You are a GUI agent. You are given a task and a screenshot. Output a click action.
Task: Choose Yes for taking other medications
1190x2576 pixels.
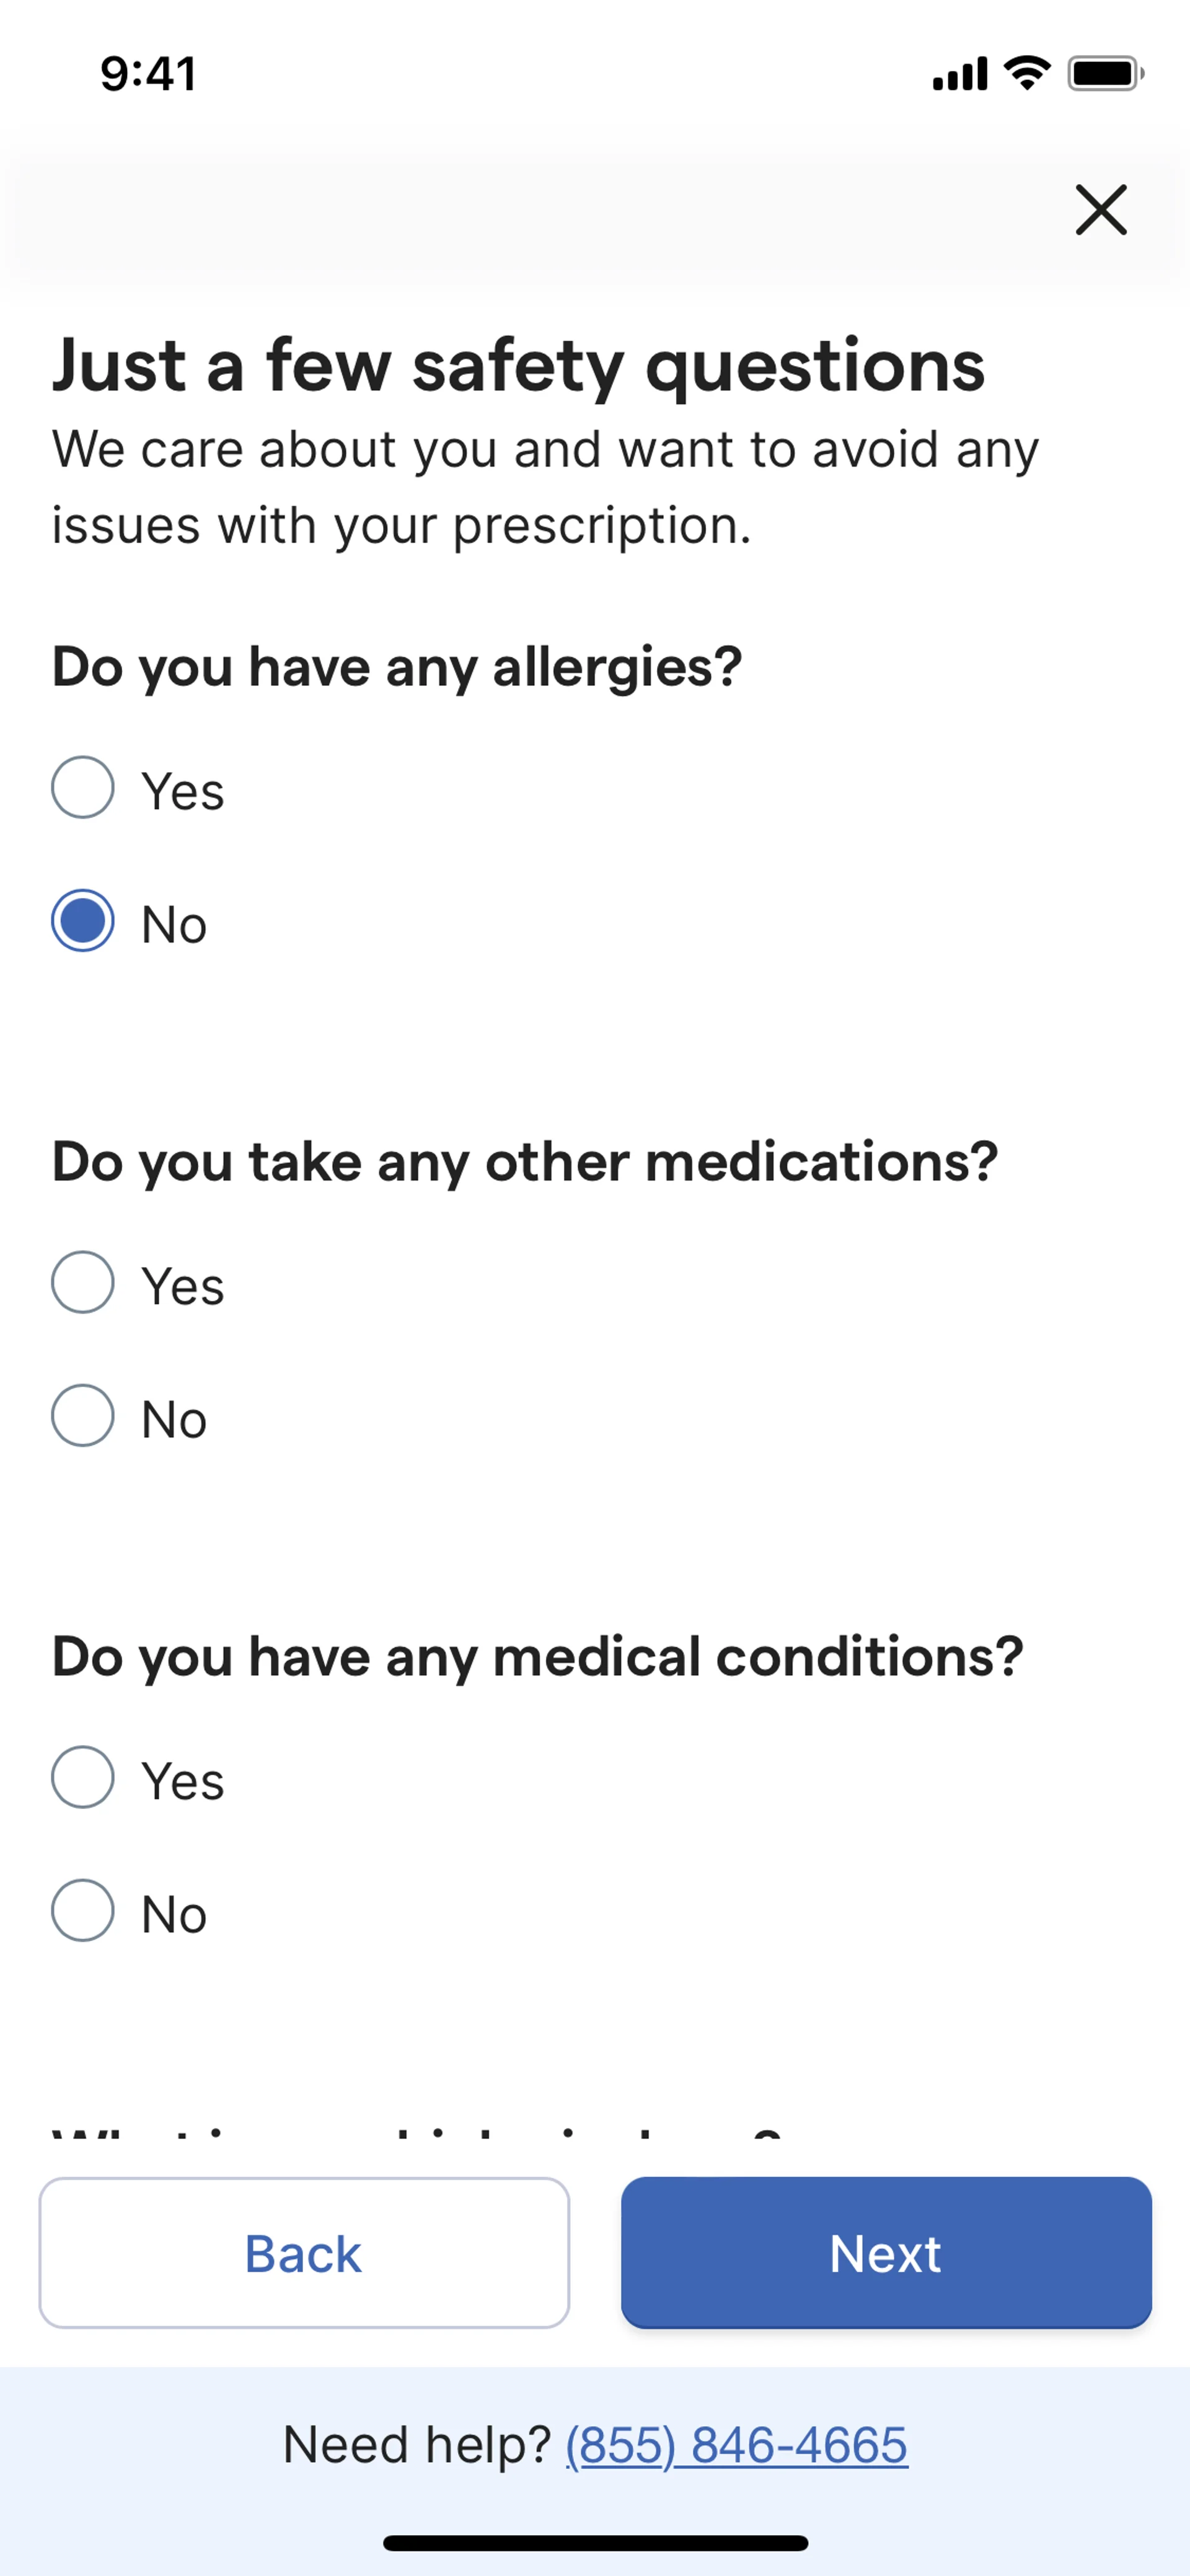click(83, 1282)
